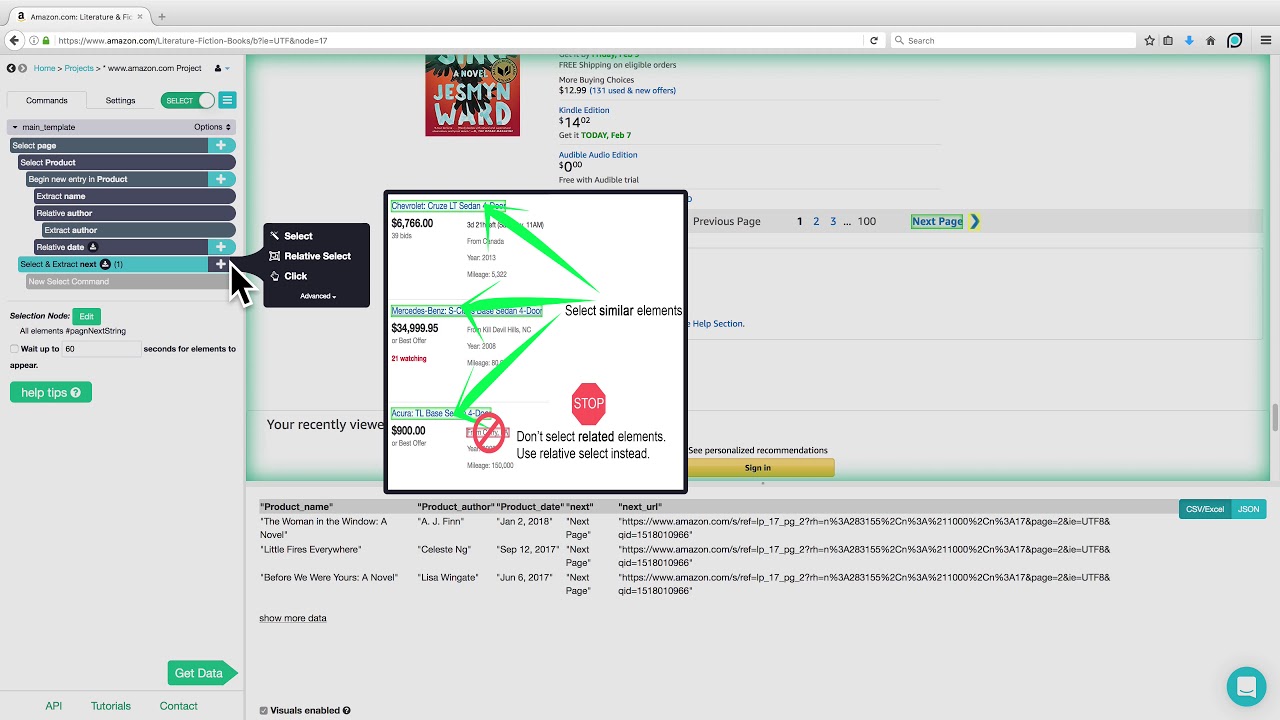Choose Click from the command popup
This screenshot has width=1280, height=720.
click(295, 276)
